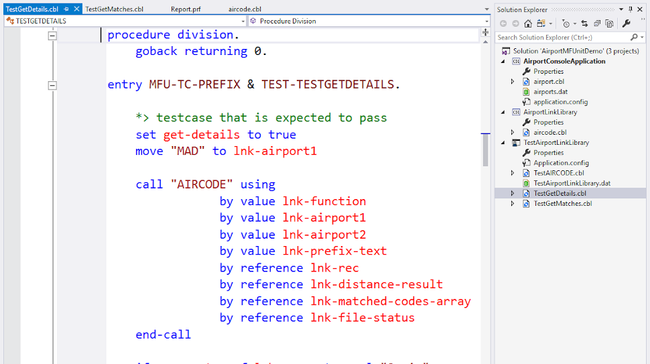Screen dimensions: 650x364
Task: Select Solution 'AirportMFUnitDemo' root node
Action: [x=576, y=51]
